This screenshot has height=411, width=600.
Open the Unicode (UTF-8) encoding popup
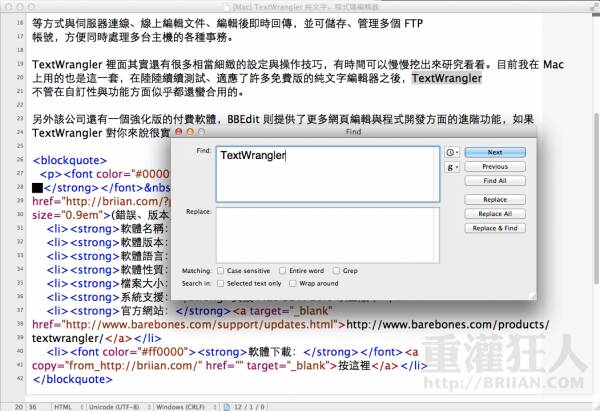(119, 407)
